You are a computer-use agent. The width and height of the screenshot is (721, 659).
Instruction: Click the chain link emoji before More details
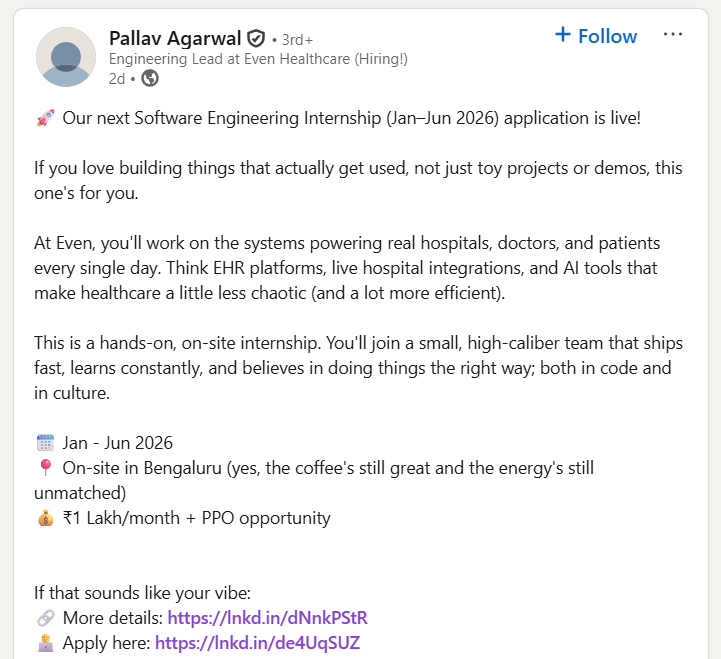pyautogui.click(x=45, y=617)
